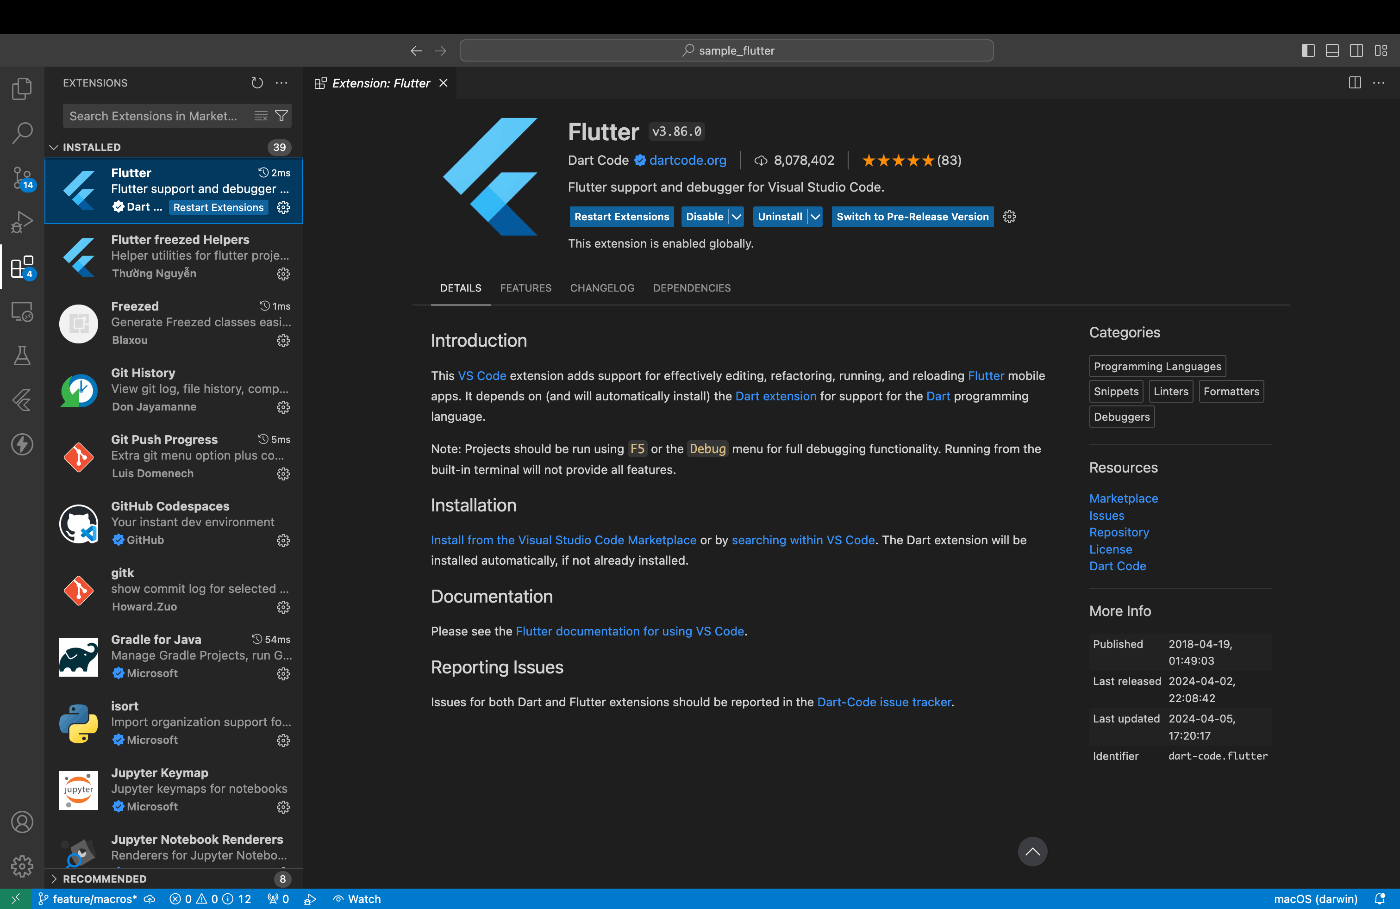Open the lightning bolt activity bar view

[22, 444]
